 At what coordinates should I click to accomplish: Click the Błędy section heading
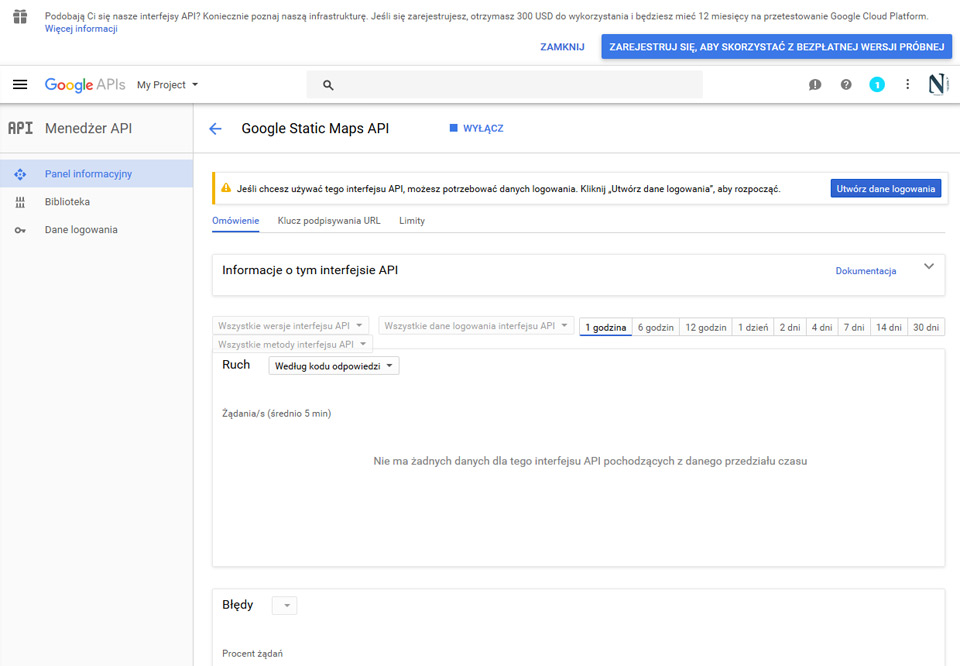(x=238, y=605)
